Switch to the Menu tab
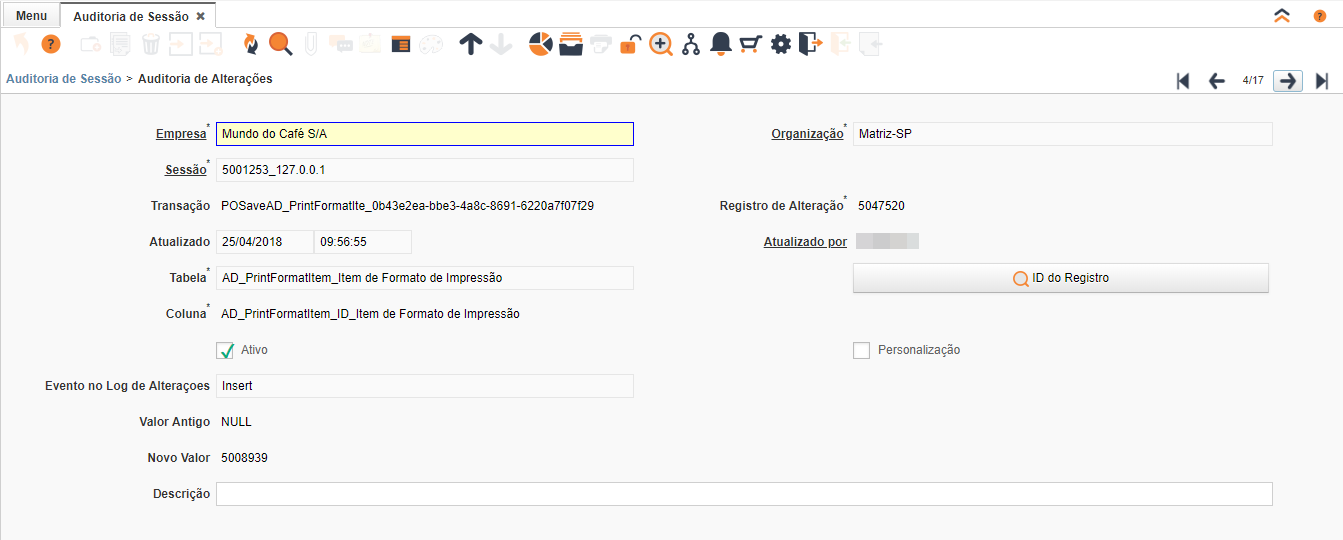Screen dimensions: 1343x540 (31, 16)
